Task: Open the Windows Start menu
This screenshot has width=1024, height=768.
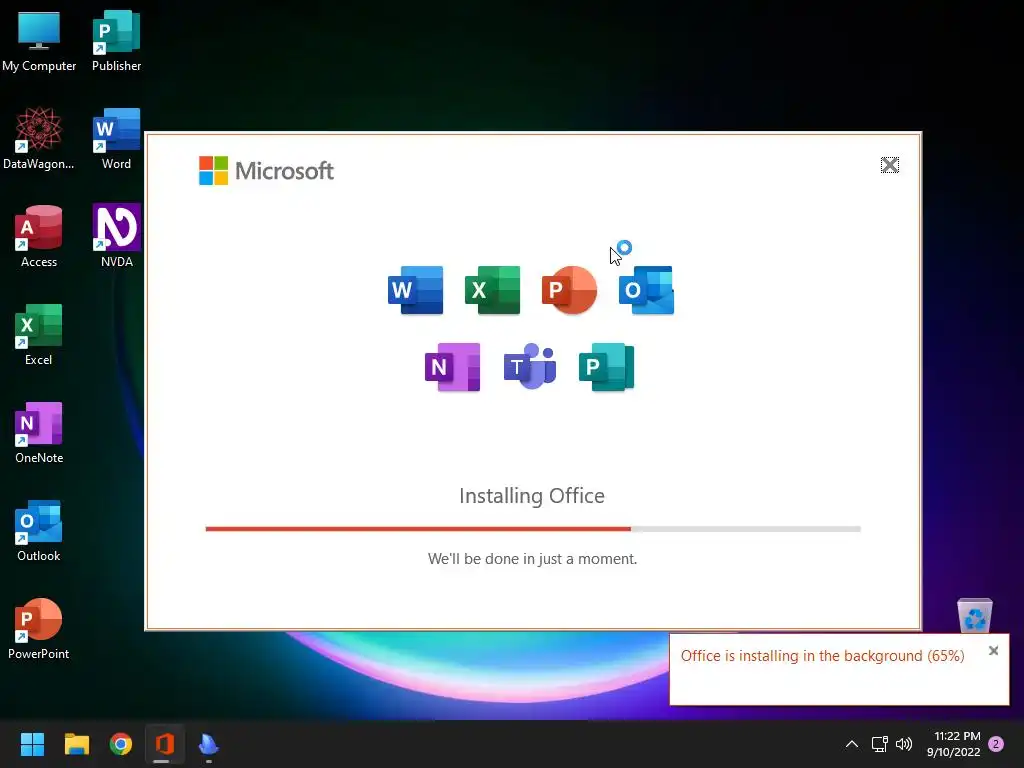Action: (x=32, y=744)
